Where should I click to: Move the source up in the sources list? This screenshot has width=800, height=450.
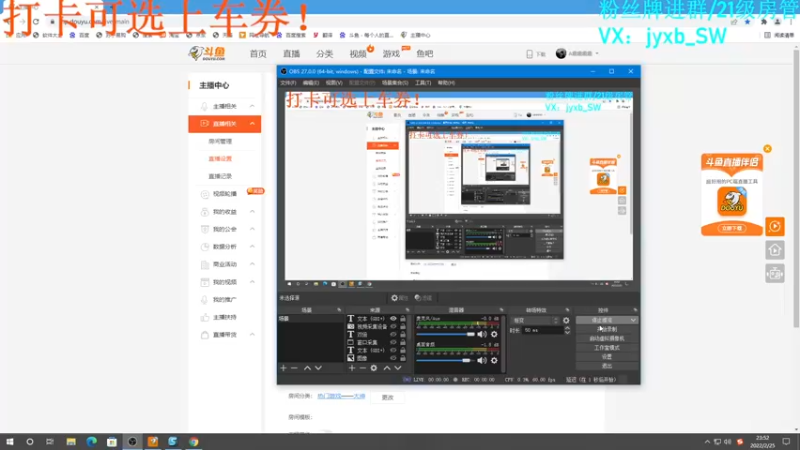point(387,368)
